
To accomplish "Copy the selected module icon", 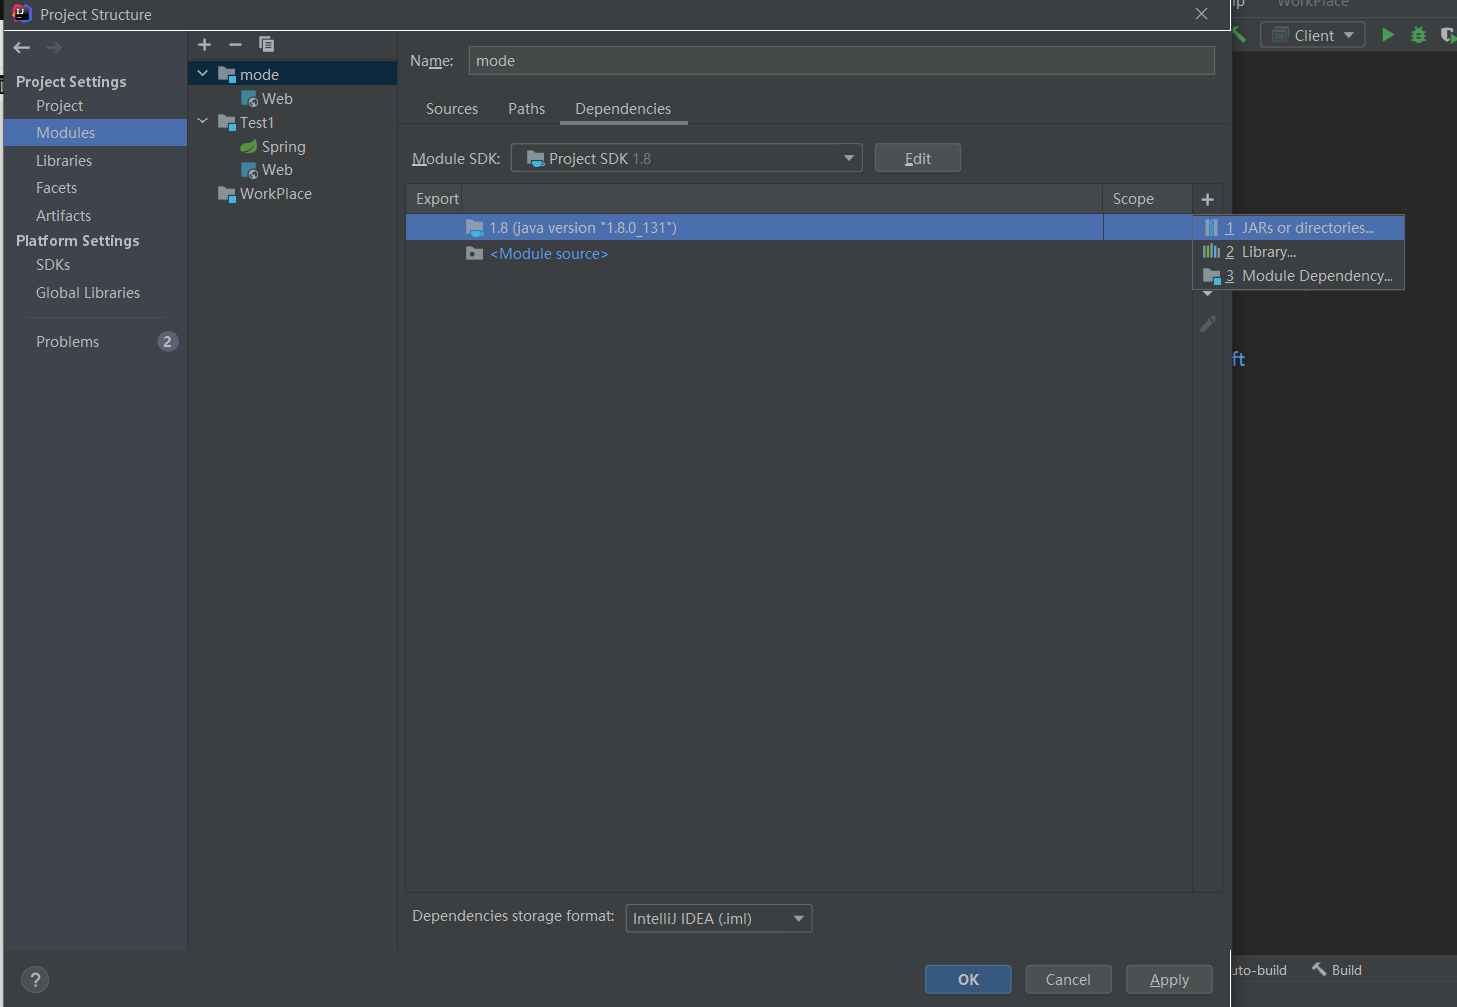I will click(266, 44).
